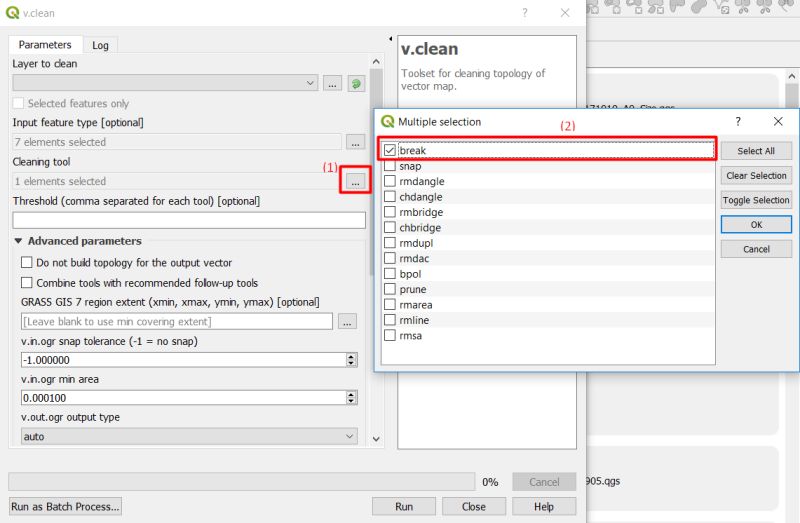
Task: Open layer browse button beside Layer to clean
Action: coord(332,83)
